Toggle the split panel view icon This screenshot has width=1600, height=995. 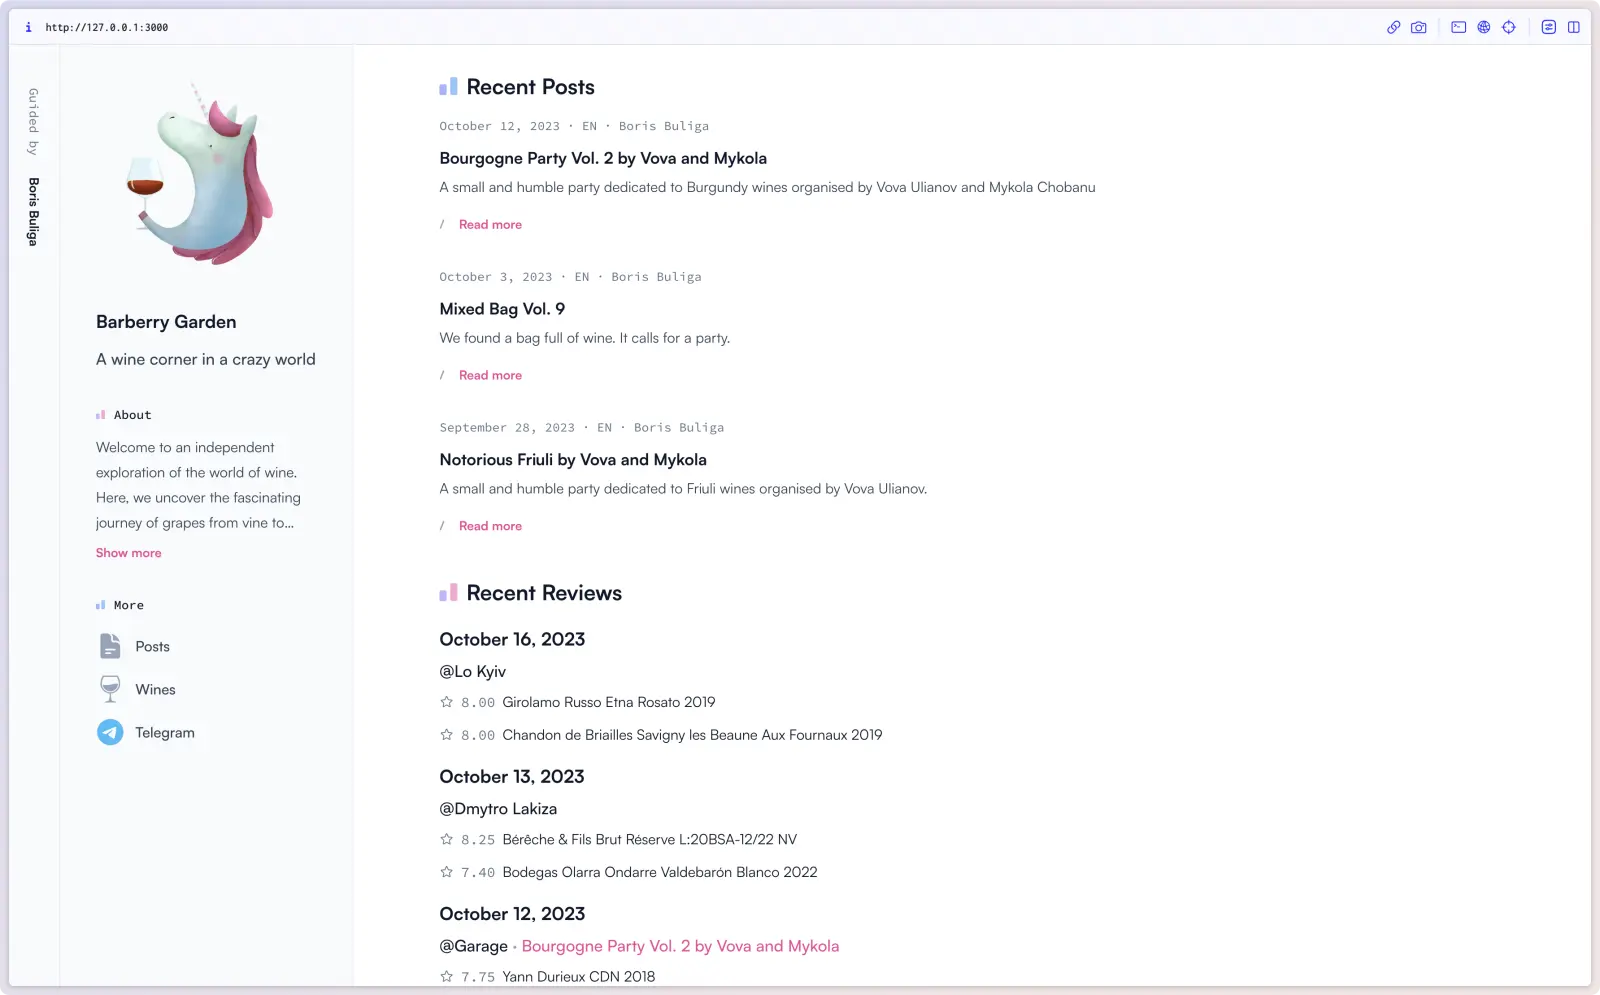point(1571,27)
